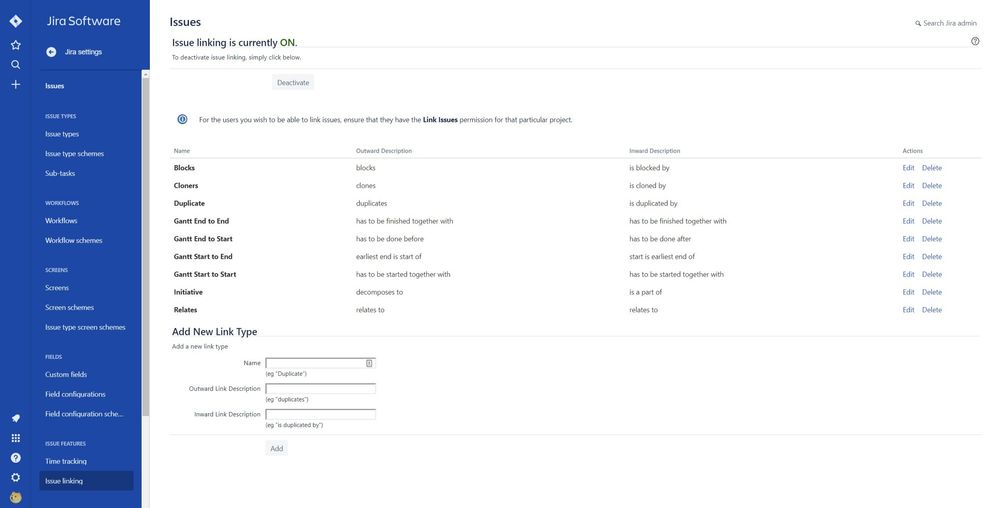
Task: Click 'is blocked by' inward description
Action: coord(649,168)
